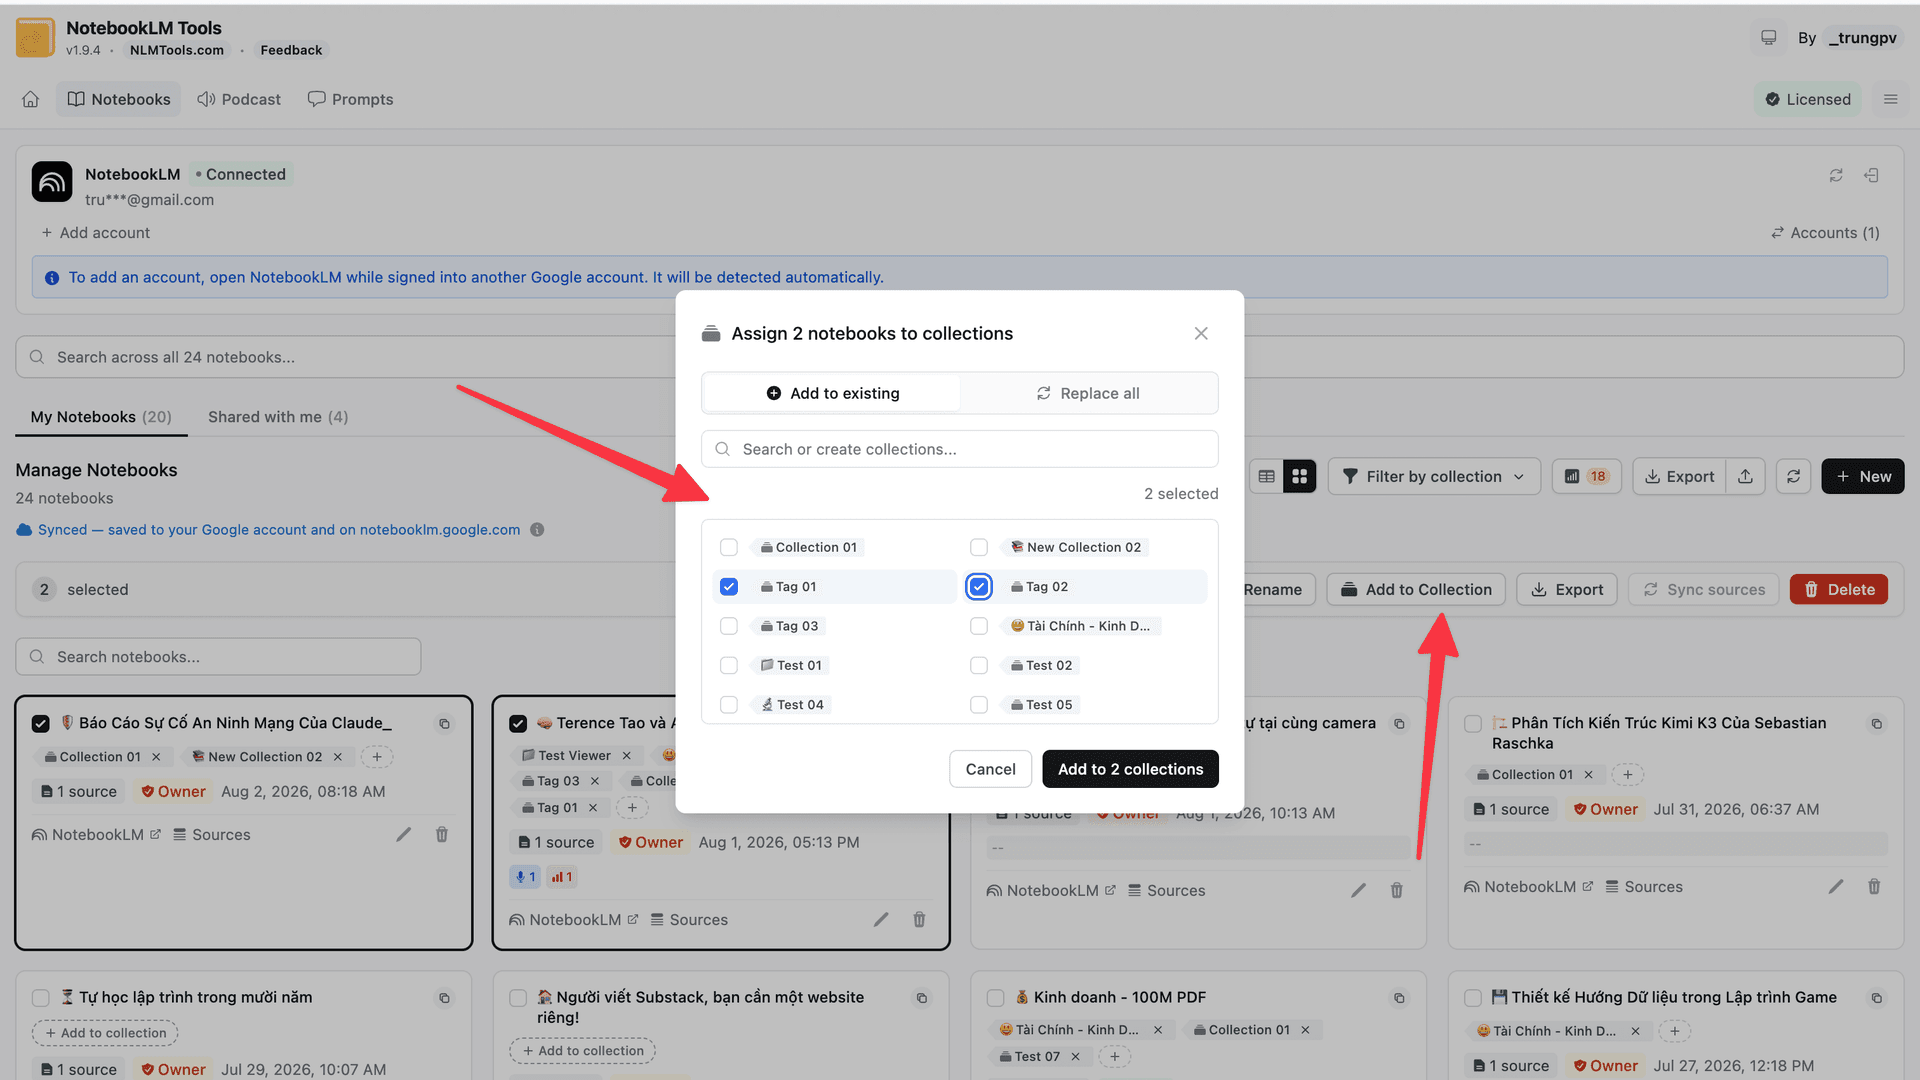Delete the Báo Cáo Sự Cố notebook

click(x=441, y=835)
